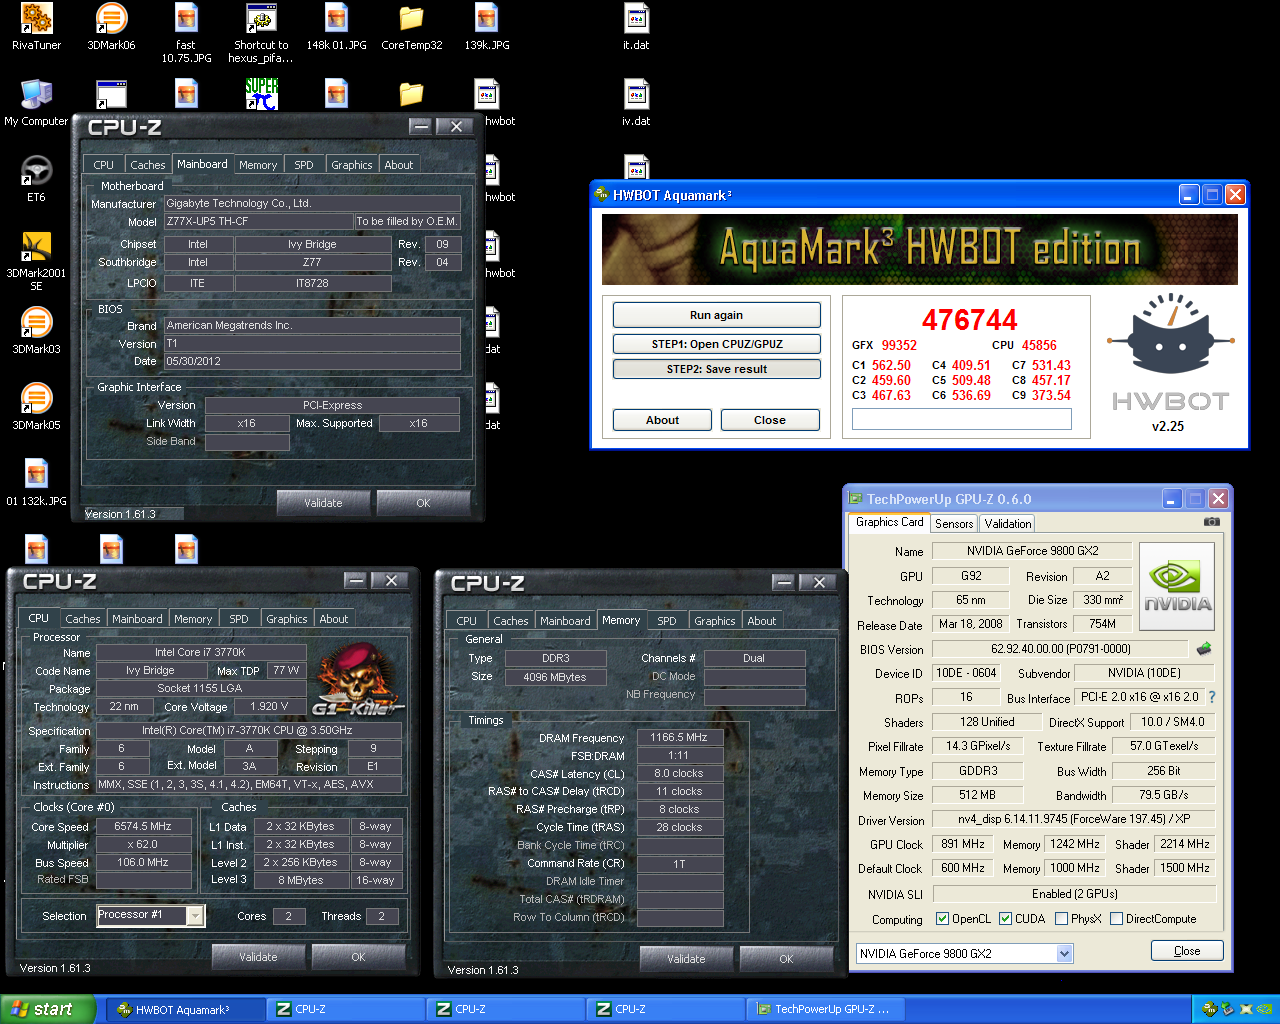1280x1024 pixels.
Task: Switch to SPD tab in Memory CPU-Z window
Action: (x=667, y=621)
